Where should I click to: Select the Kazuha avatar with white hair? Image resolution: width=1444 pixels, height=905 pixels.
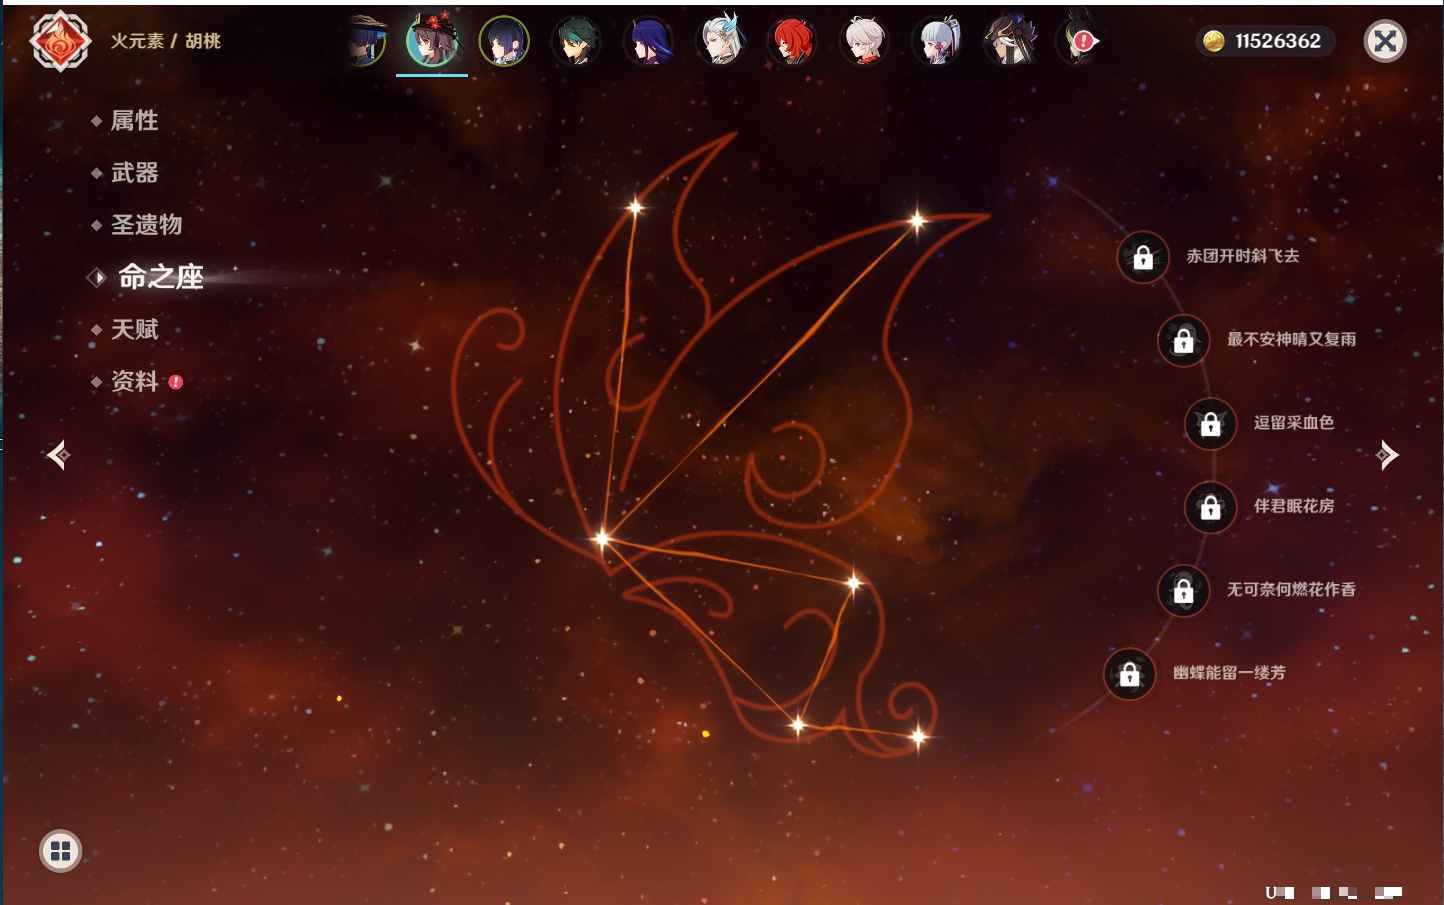coord(864,41)
